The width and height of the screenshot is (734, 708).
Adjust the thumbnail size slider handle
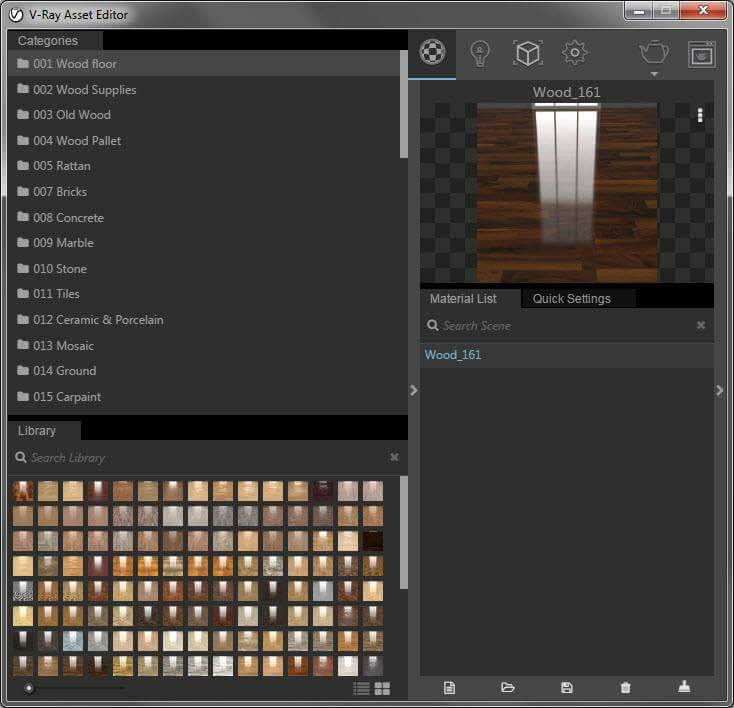(29, 688)
